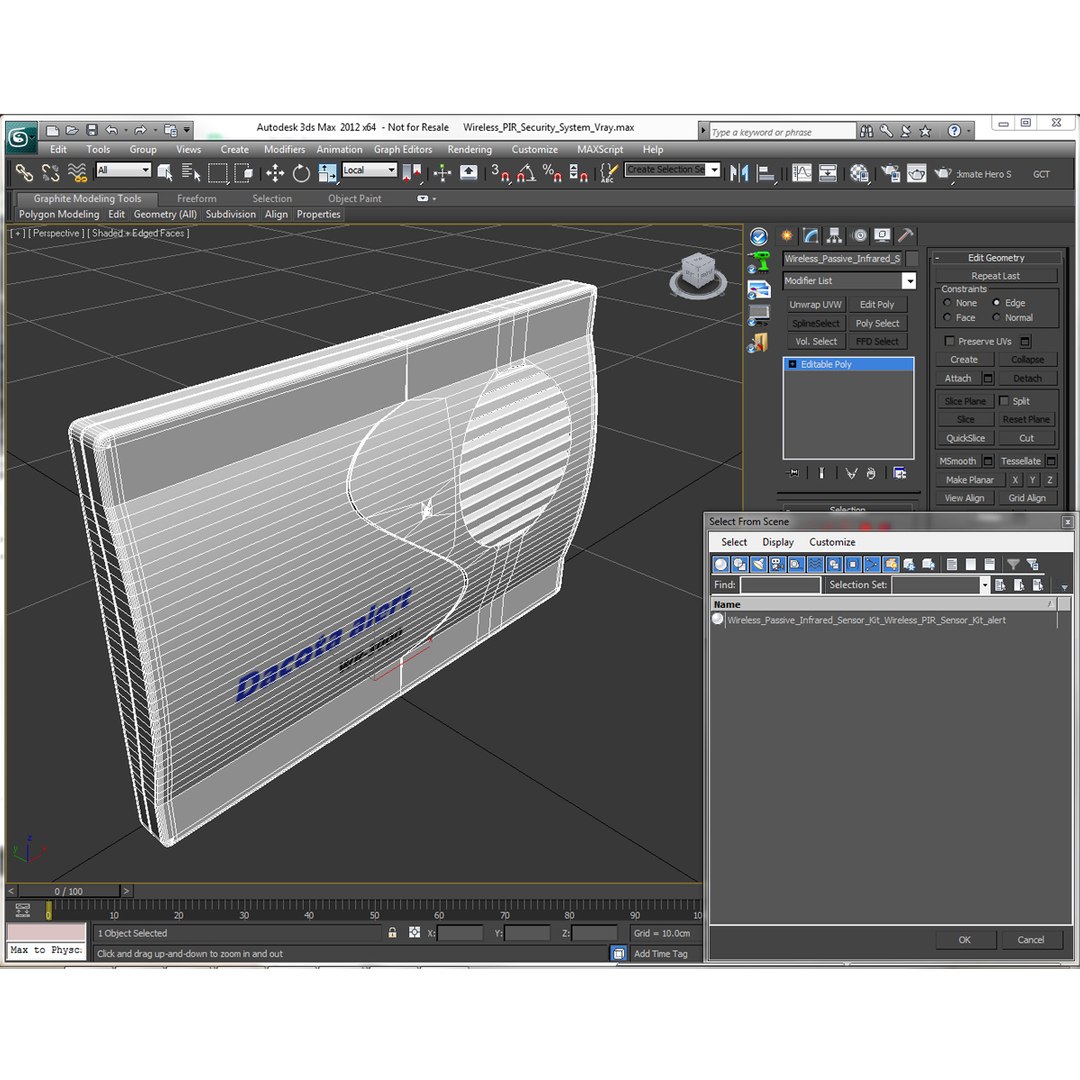Open the Modifiers menu
This screenshot has width=1080, height=1080.
(x=284, y=149)
